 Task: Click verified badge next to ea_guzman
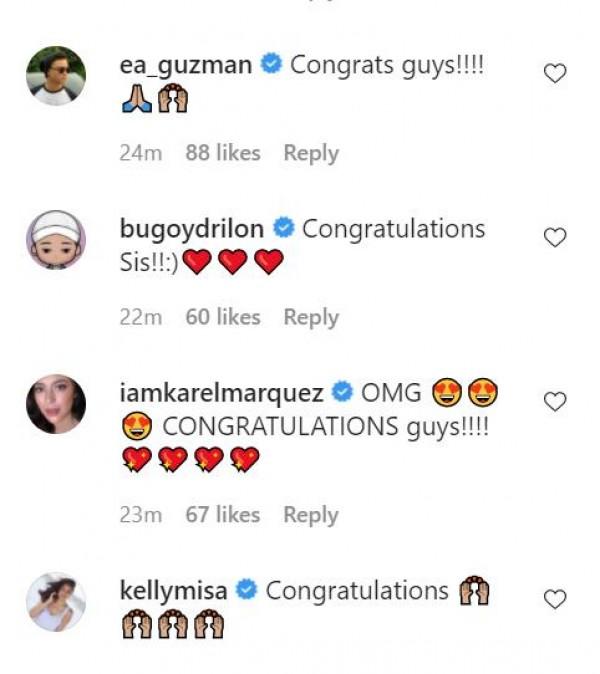[270, 66]
